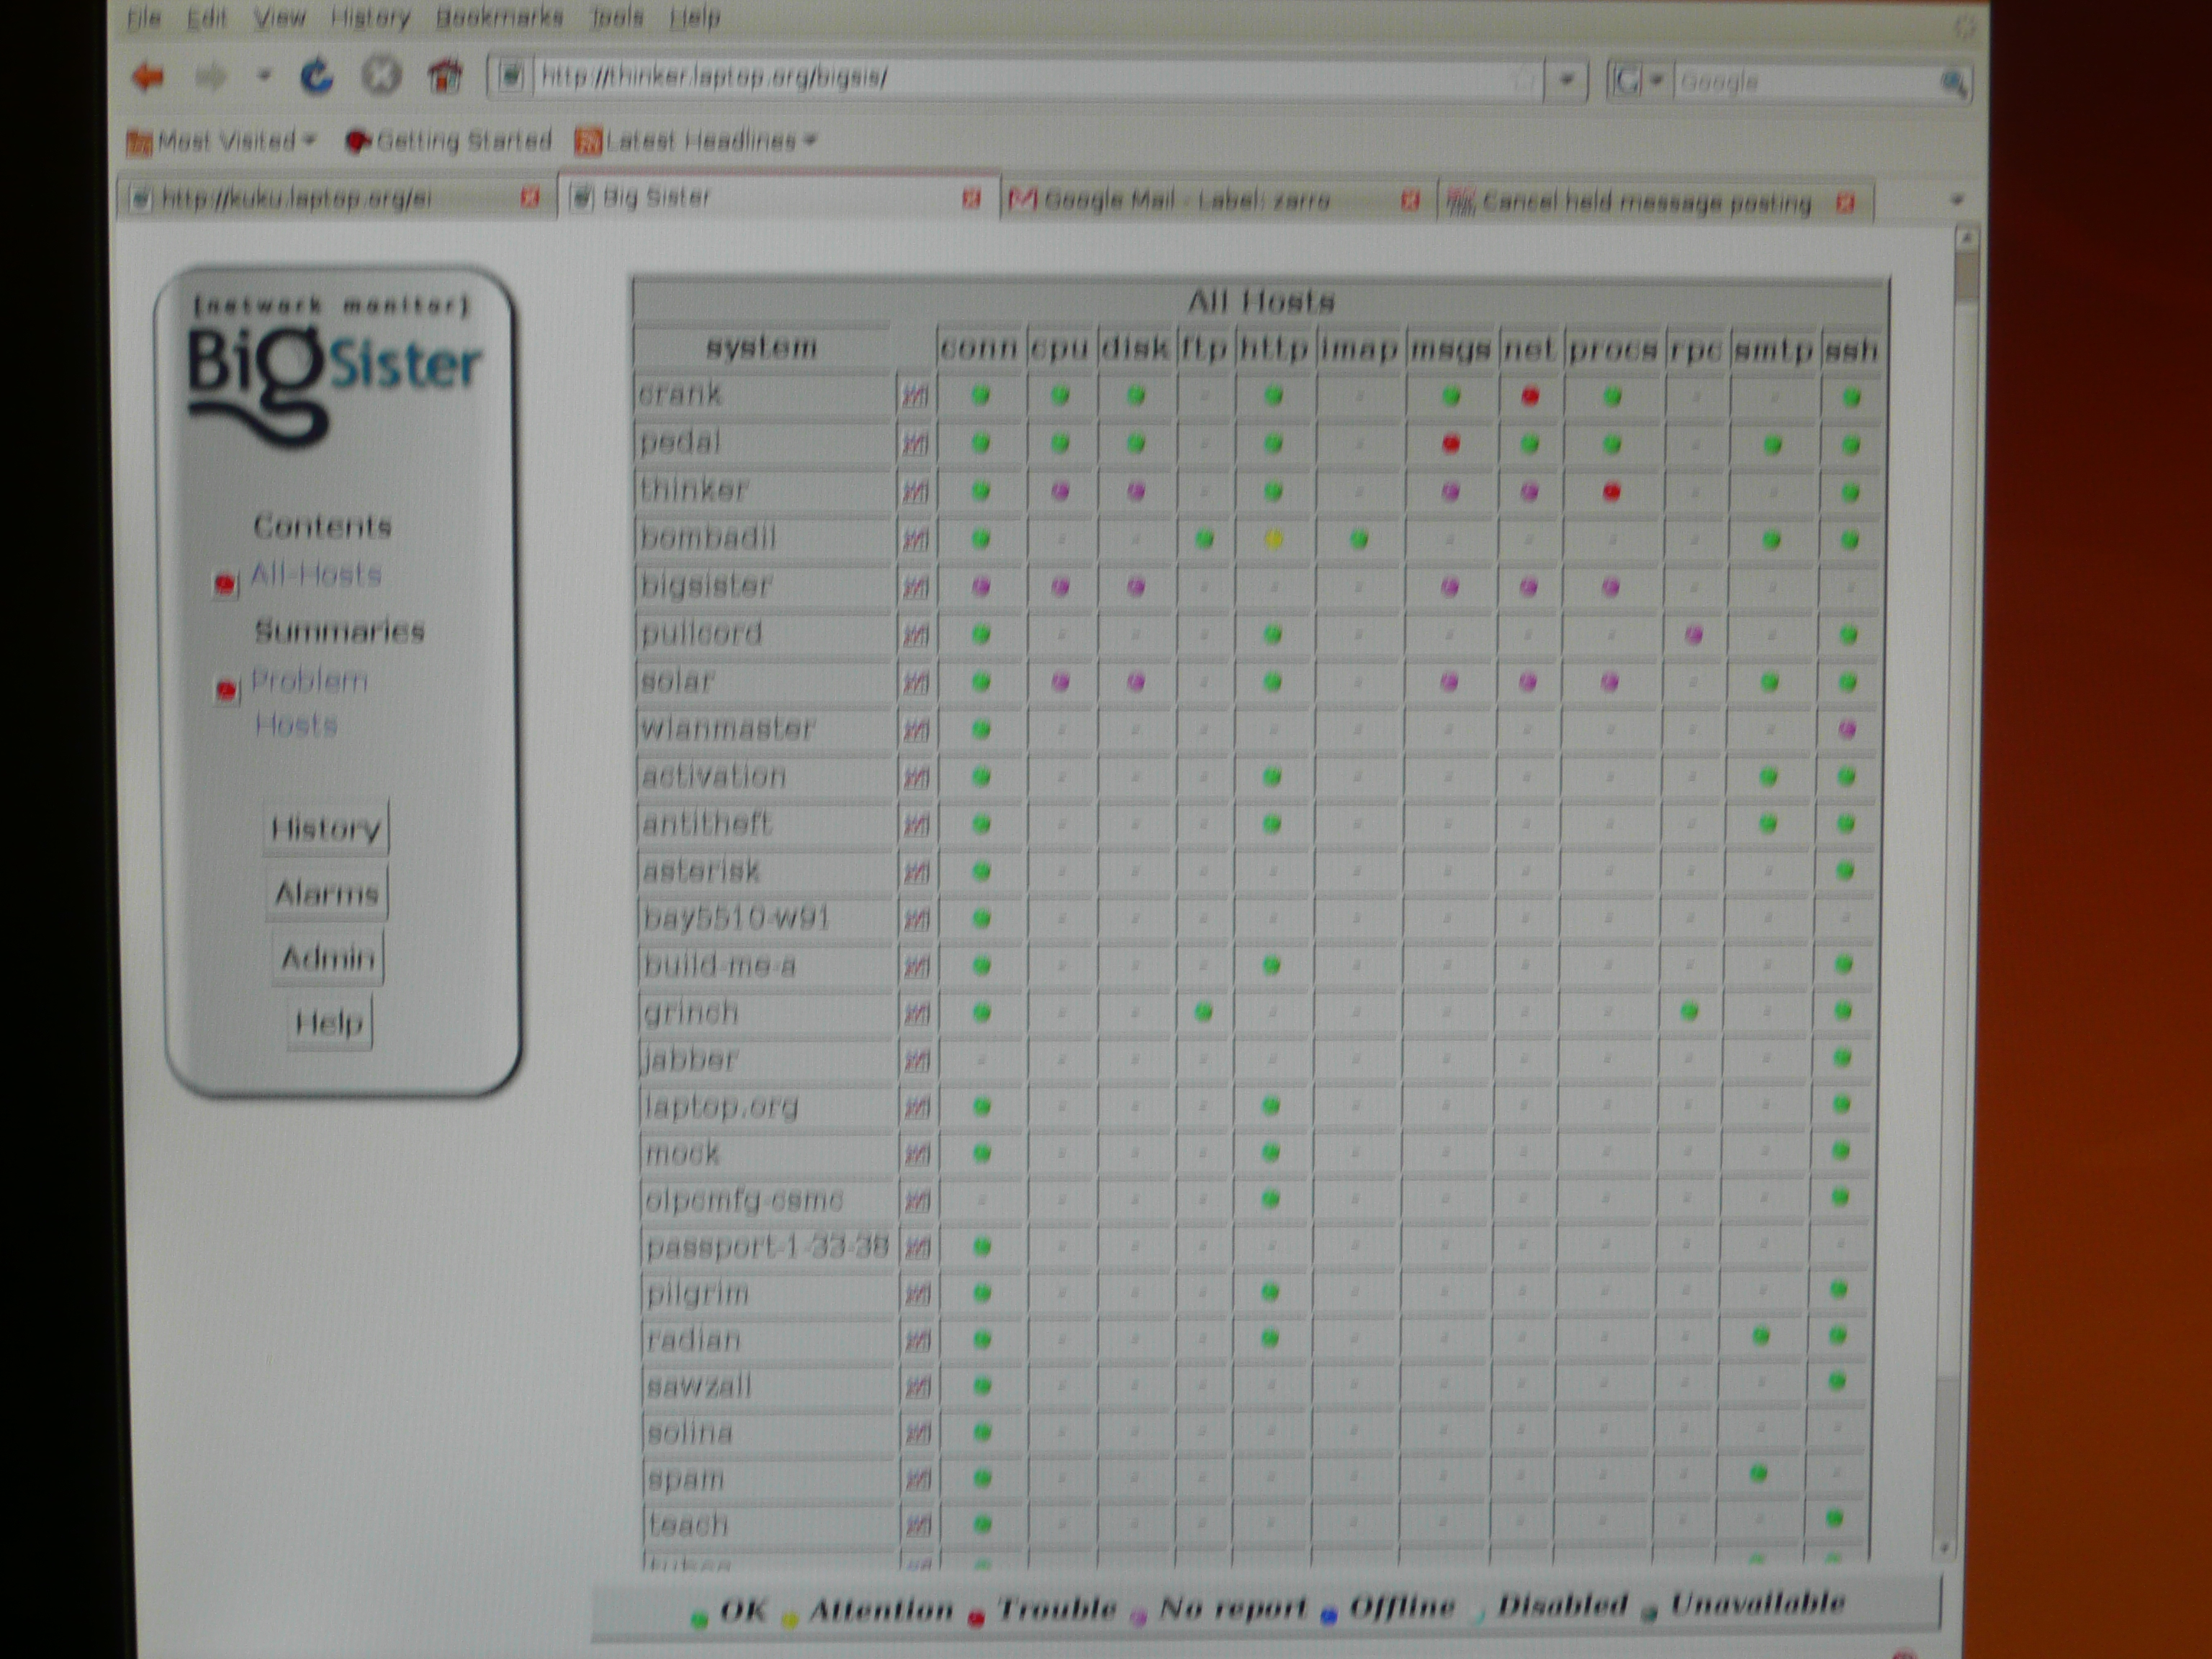Screen dimensions: 2212x1659
Task: Open the graph icon beside crank
Action: coord(915,396)
